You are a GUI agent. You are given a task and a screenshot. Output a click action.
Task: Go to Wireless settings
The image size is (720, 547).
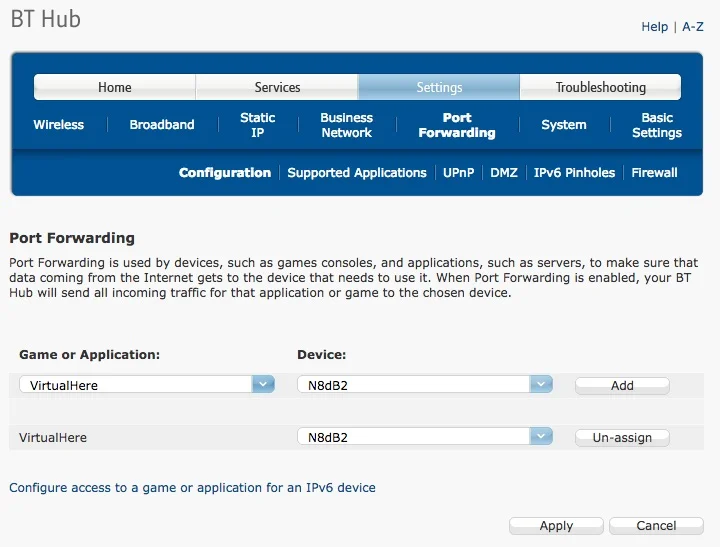pyautogui.click(x=58, y=124)
